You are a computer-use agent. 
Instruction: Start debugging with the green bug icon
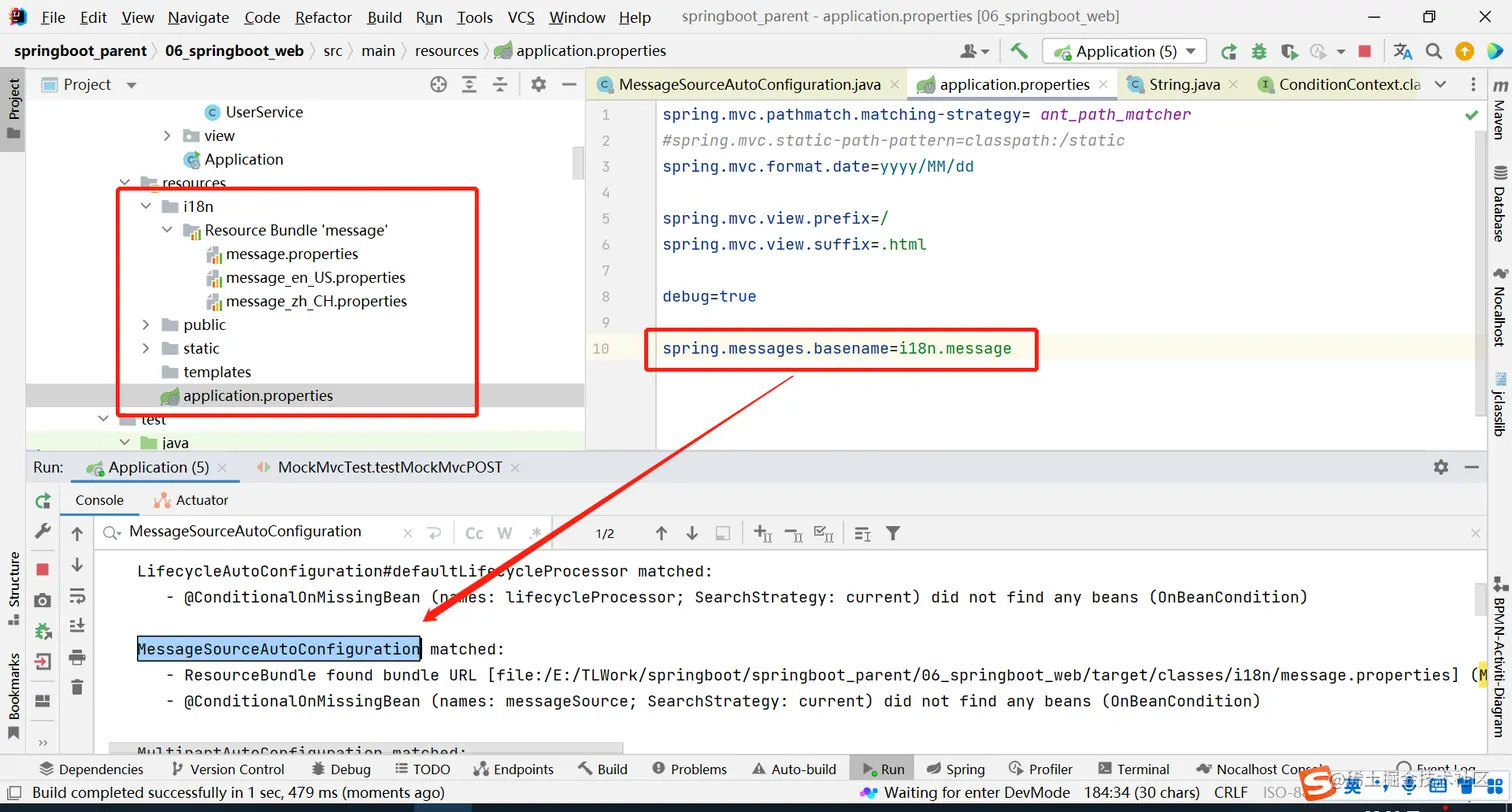pos(1259,51)
